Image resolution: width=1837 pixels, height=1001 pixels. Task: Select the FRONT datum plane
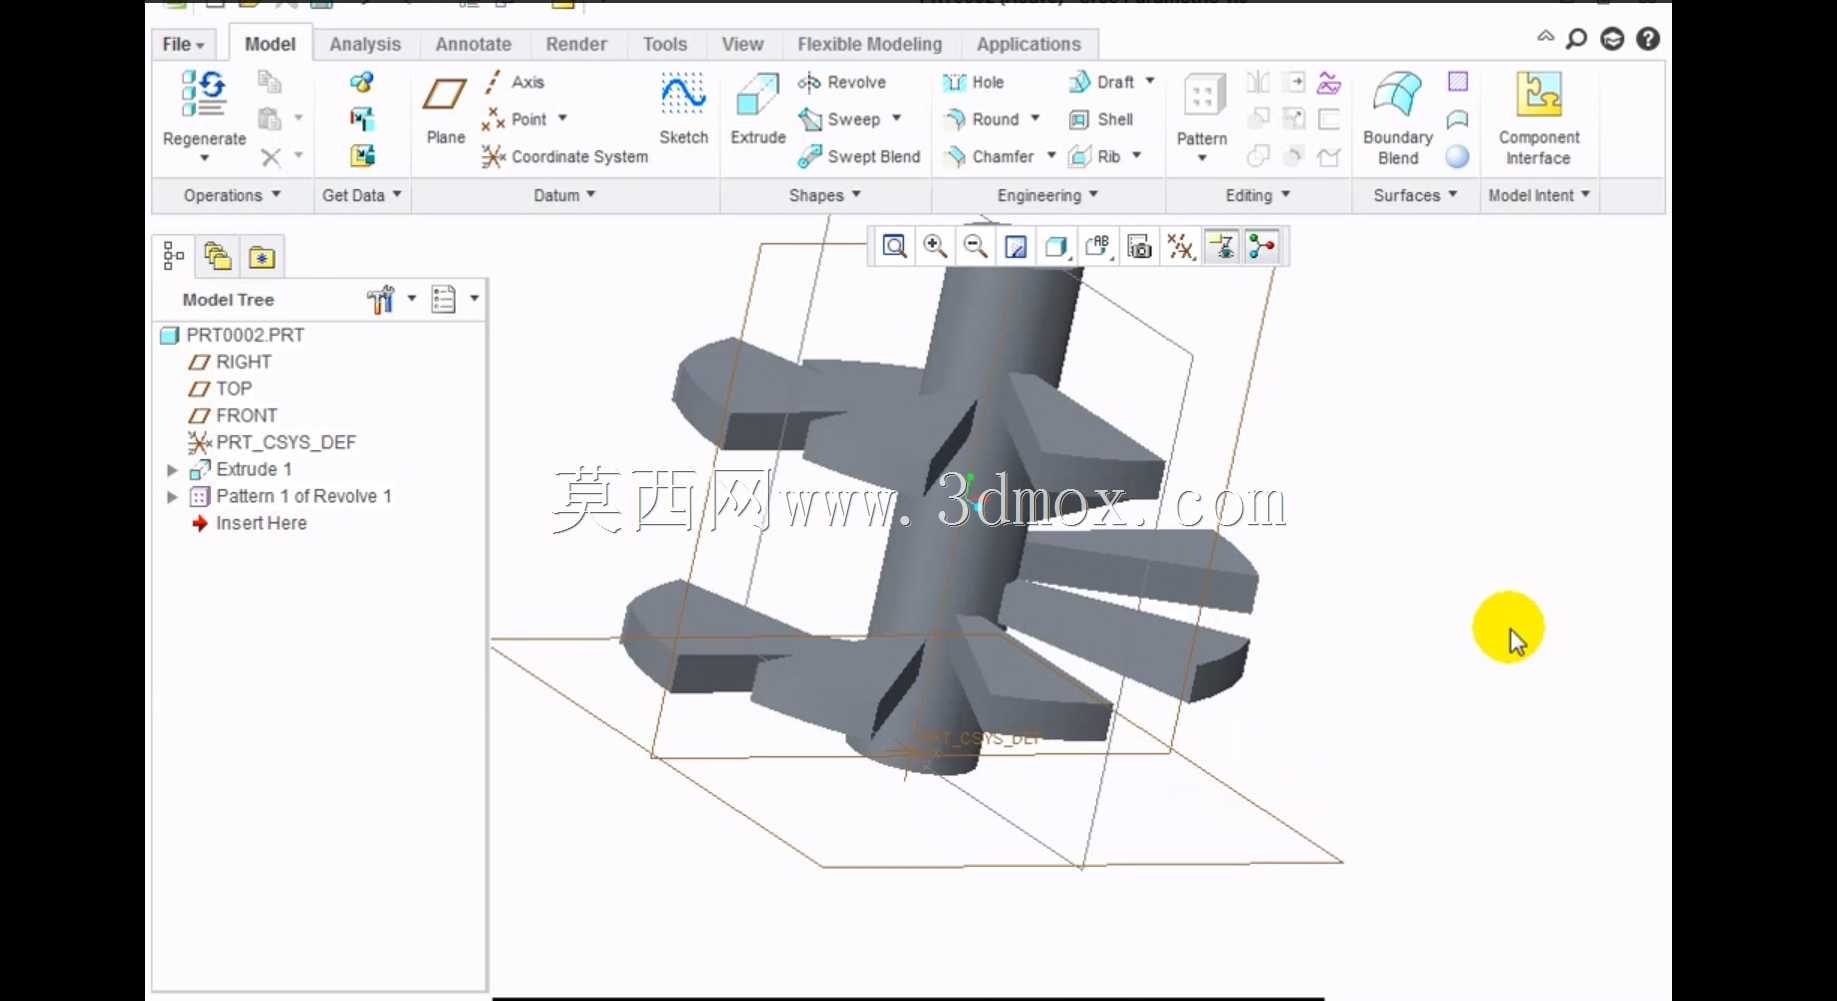click(x=234, y=416)
